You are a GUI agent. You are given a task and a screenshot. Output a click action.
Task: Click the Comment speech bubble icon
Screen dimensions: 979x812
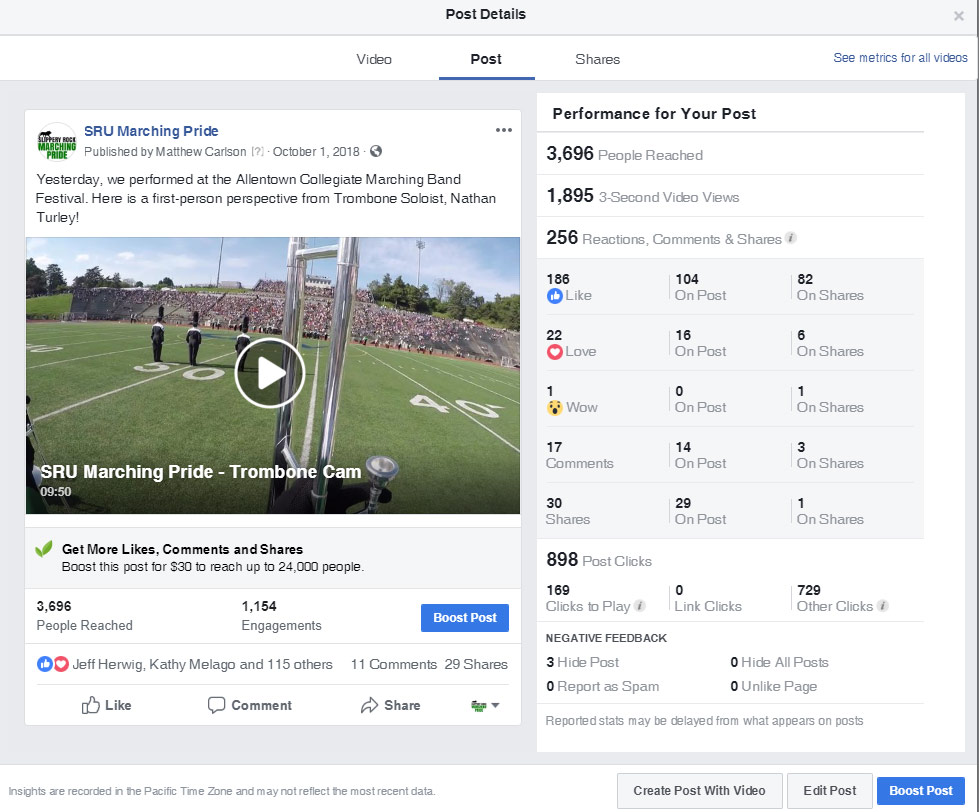216,705
